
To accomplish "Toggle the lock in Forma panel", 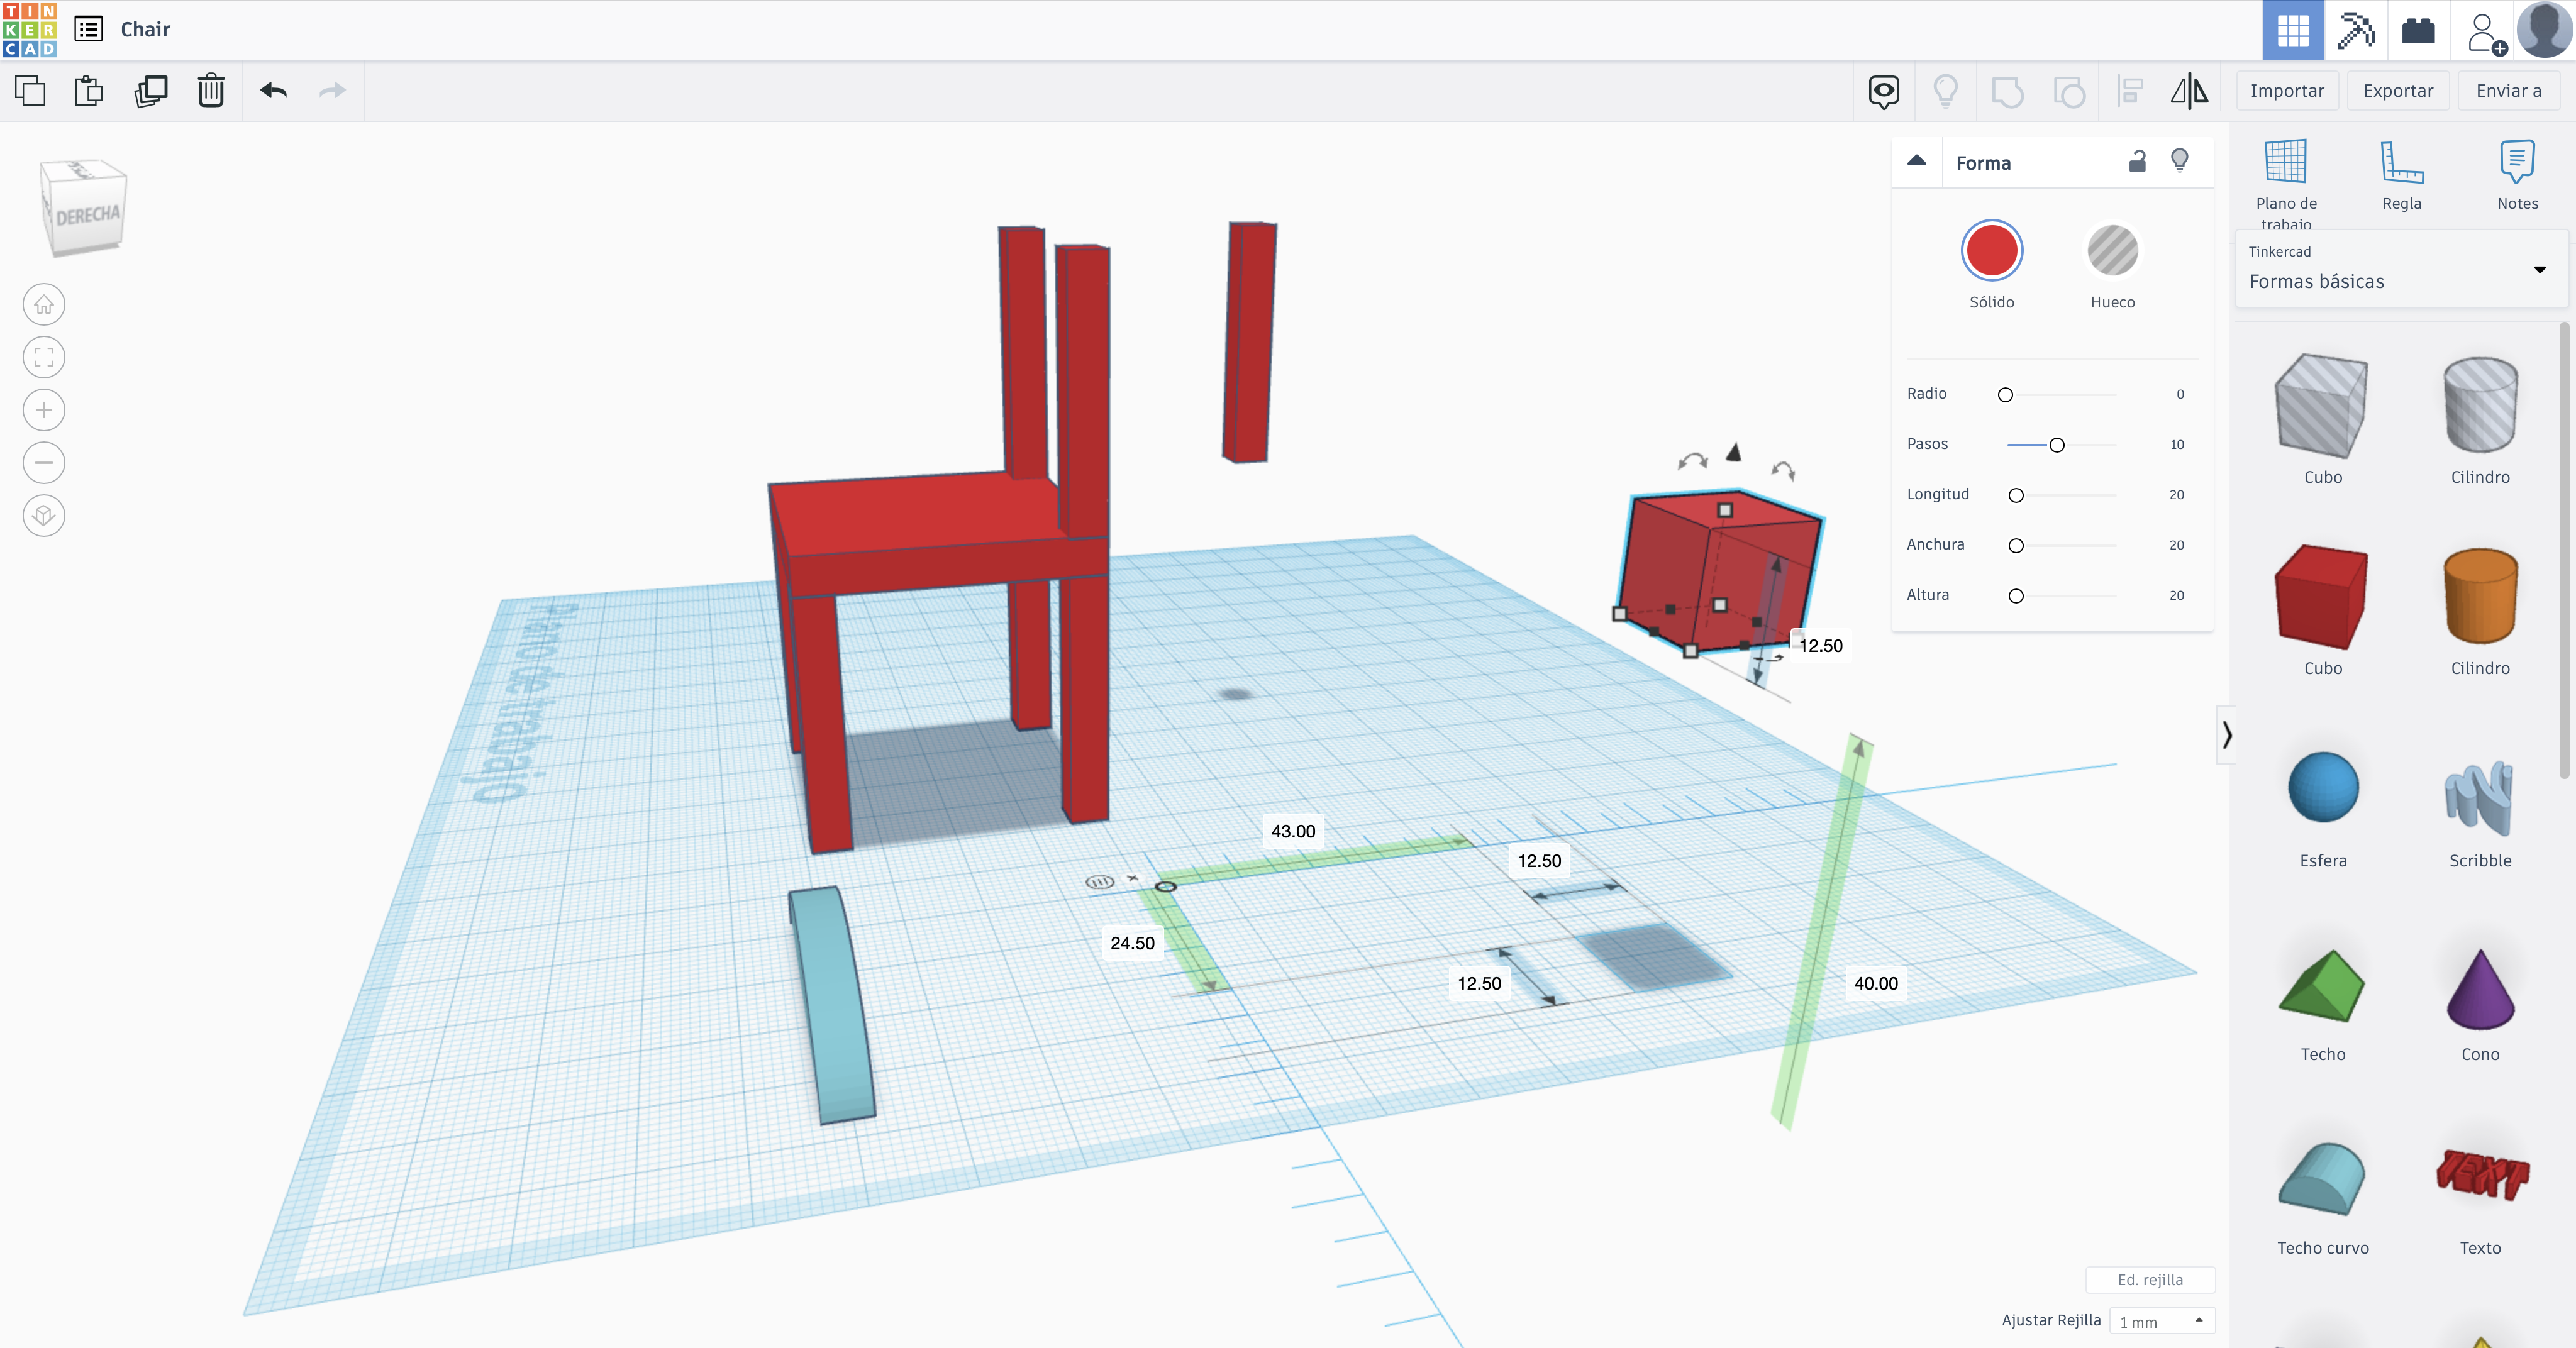I will click(x=2137, y=162).
